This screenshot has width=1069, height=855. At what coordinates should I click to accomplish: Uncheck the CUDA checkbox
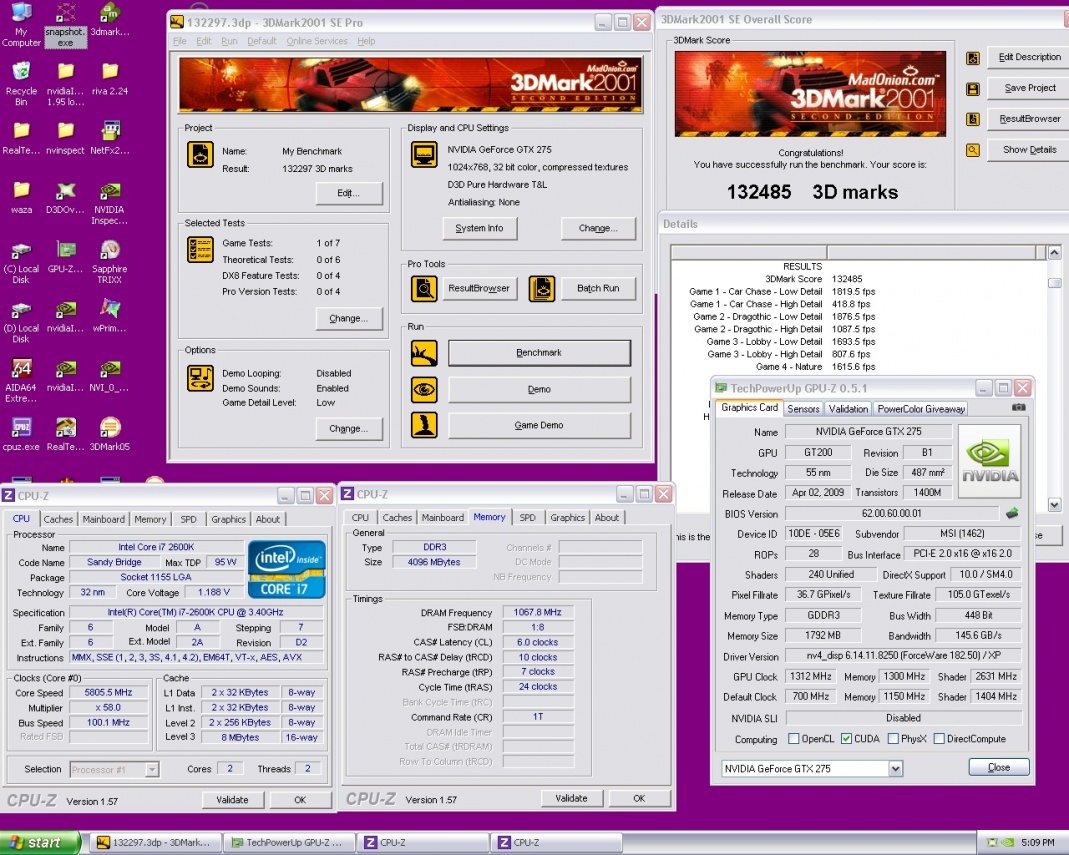pyautogui.click(x=846, y=739)
